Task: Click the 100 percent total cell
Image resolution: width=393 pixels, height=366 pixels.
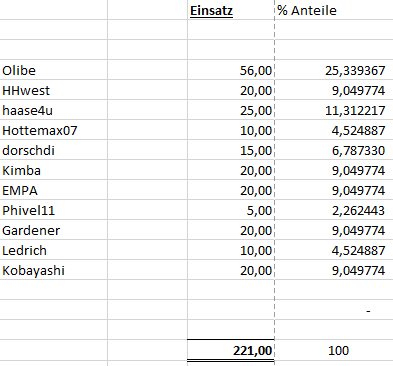Action: coord(334,350)
